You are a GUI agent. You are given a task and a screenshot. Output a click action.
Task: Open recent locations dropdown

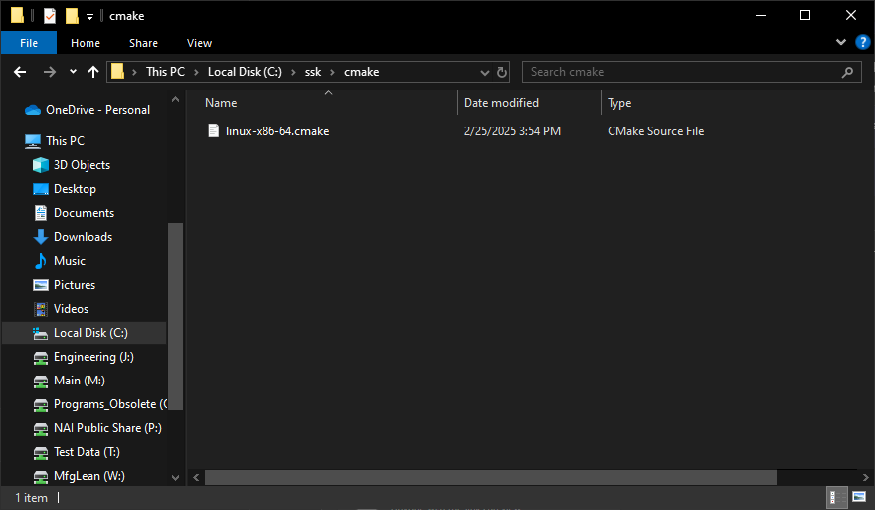(73, 72)
